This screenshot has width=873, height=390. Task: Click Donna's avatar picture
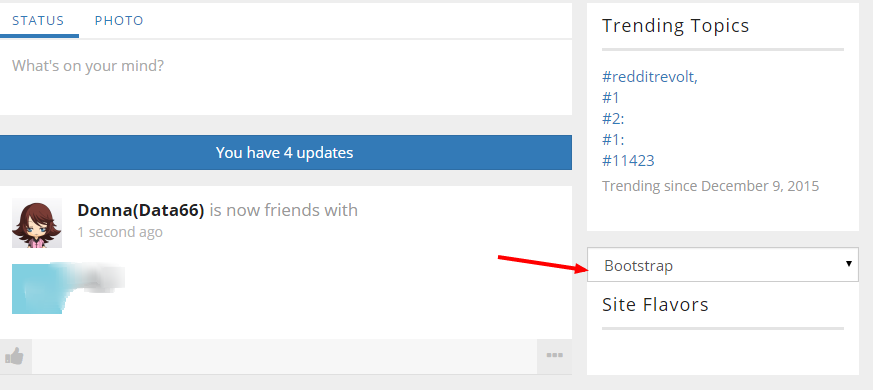click(37, 223)
